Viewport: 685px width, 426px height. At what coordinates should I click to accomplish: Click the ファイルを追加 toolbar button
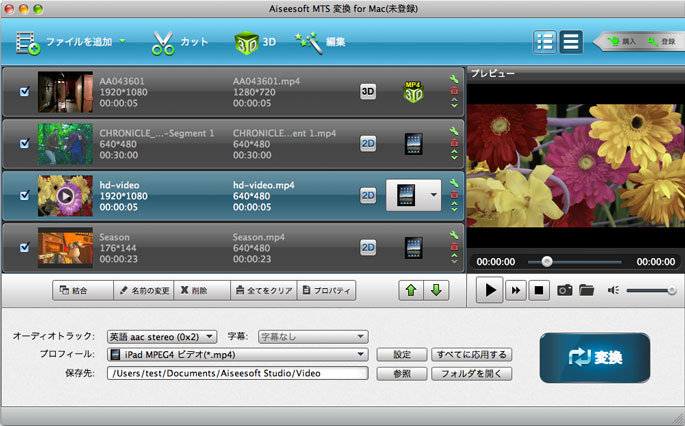pos(70,43)
